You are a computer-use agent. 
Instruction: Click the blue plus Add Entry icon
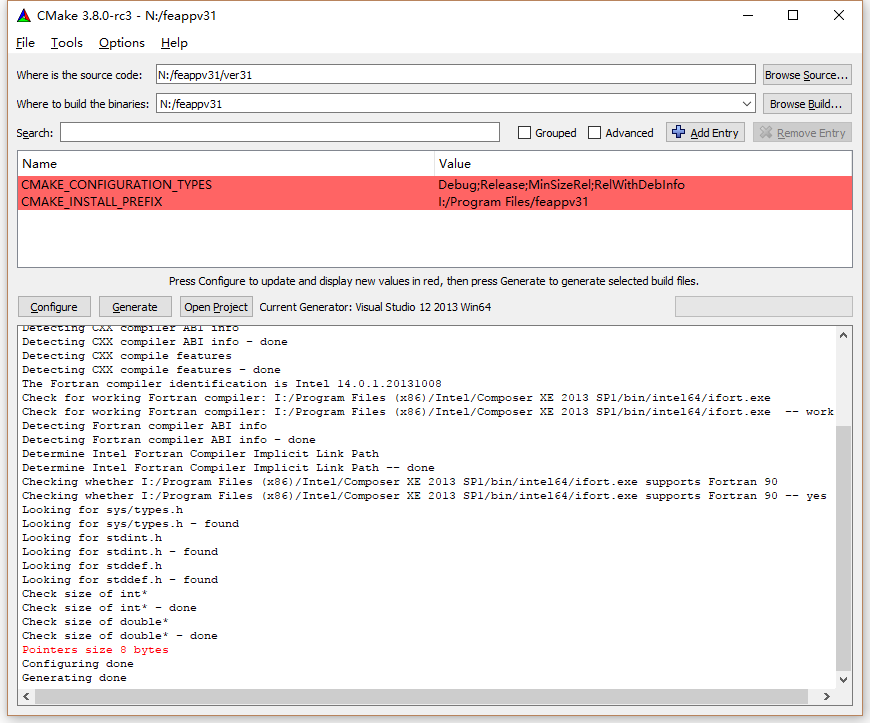coord(678,132)
